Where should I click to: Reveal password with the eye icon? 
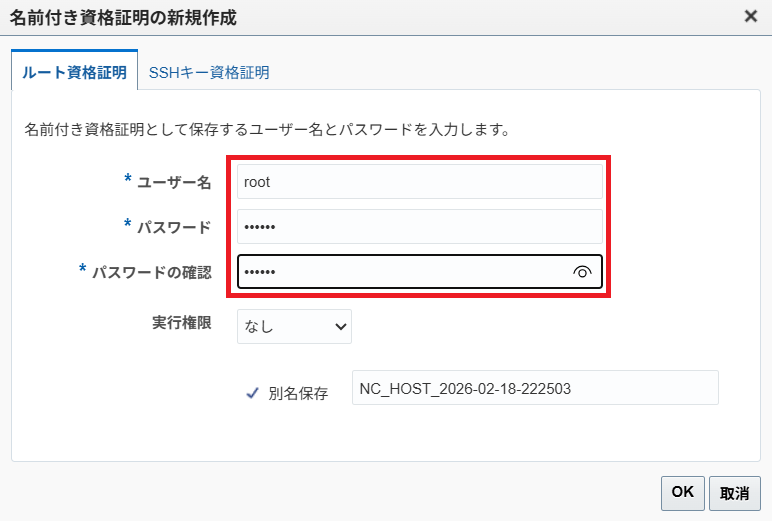point(583,272)
